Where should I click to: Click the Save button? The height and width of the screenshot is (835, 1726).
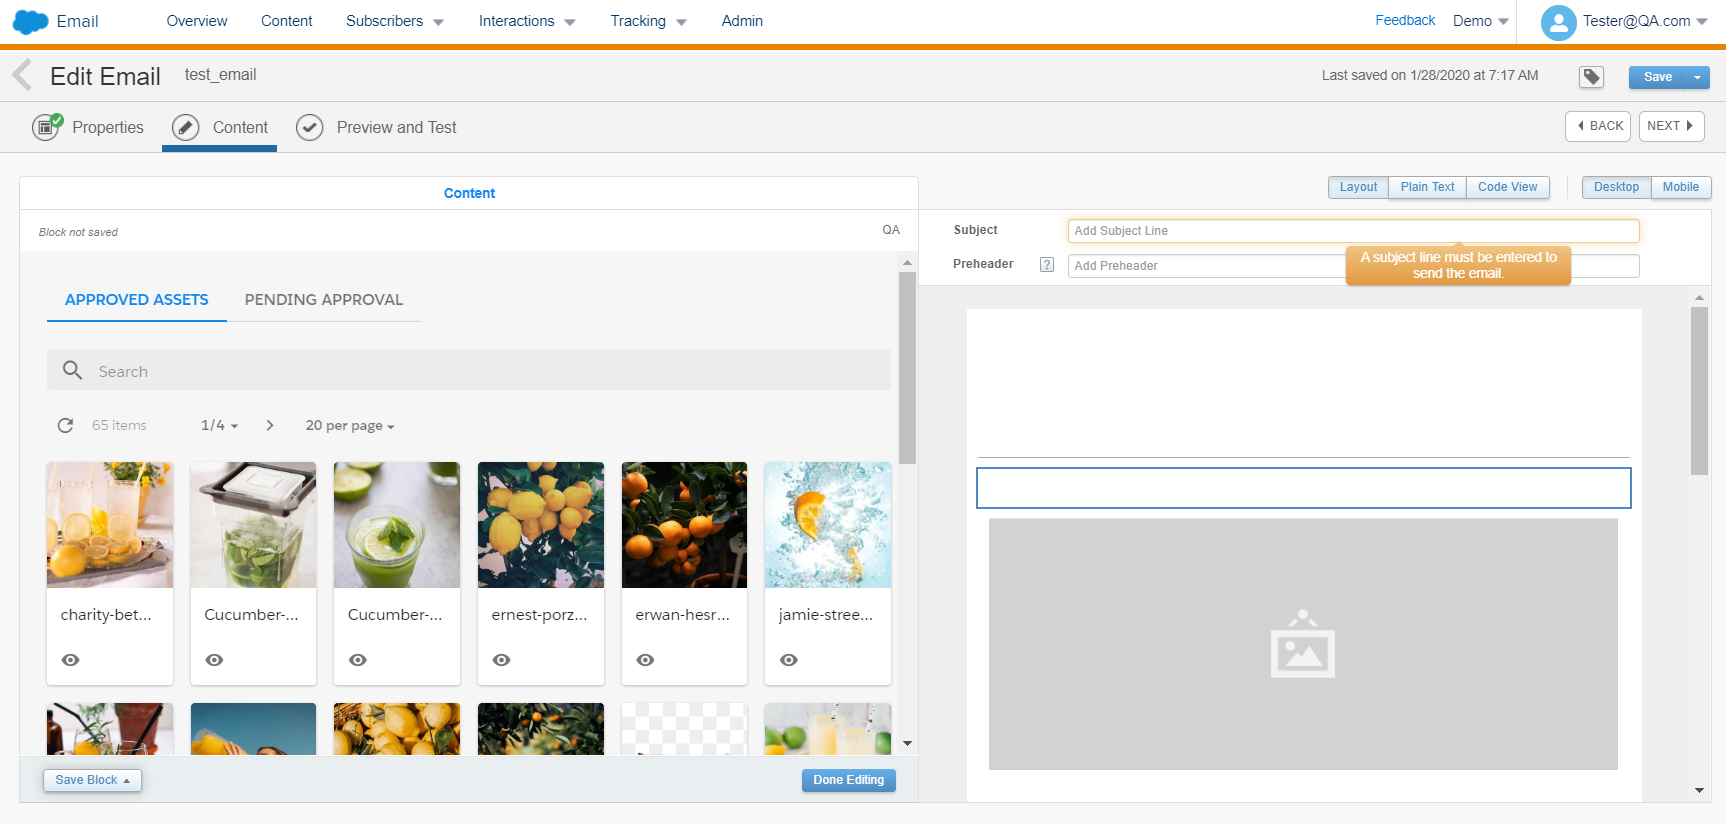[x=1657, y=77]
